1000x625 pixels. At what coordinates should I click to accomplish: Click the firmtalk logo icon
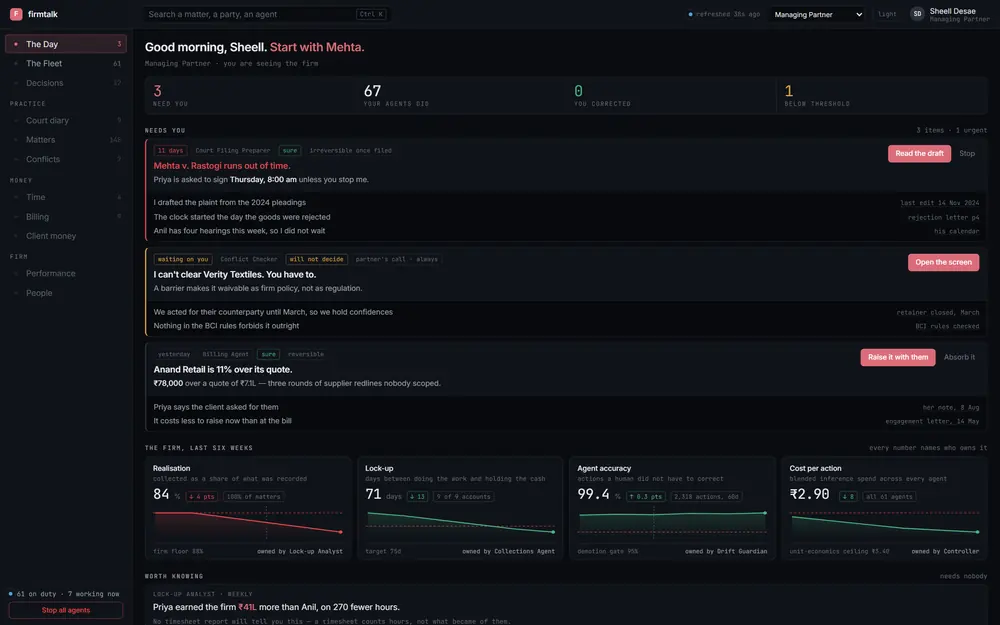[x=16, y=14]
